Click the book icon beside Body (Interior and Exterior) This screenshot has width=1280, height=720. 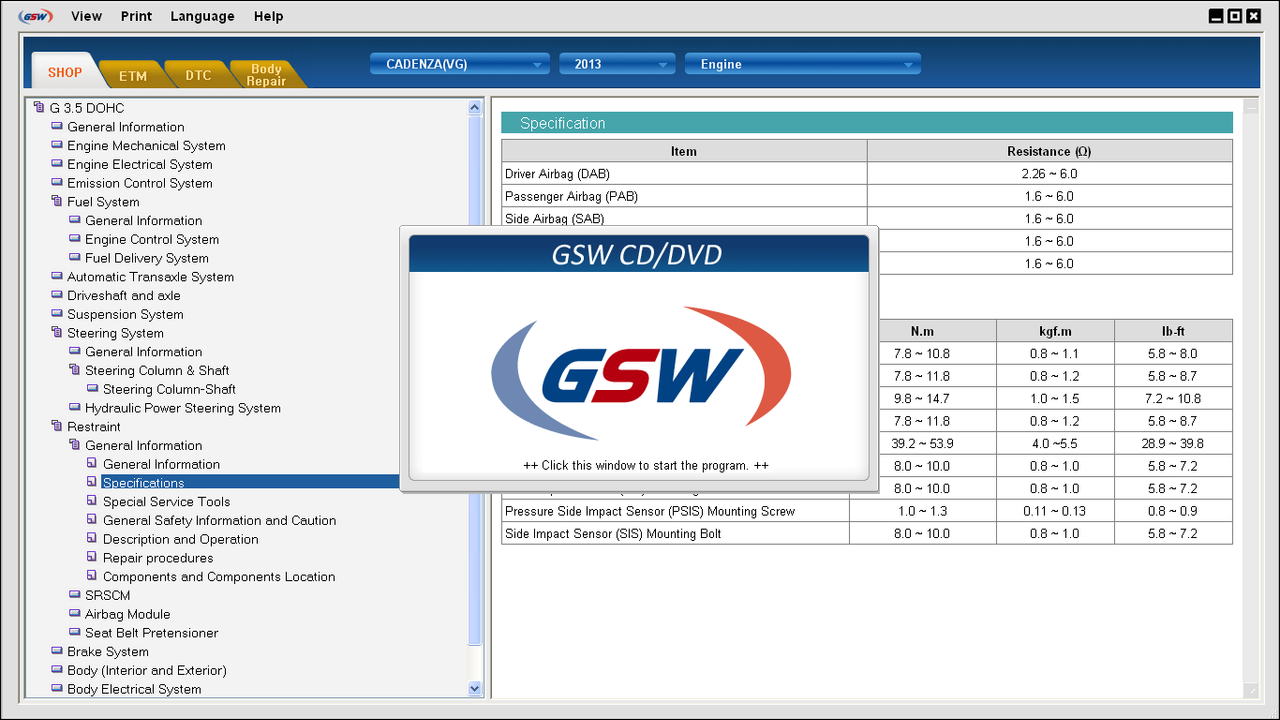click(57, 670)
